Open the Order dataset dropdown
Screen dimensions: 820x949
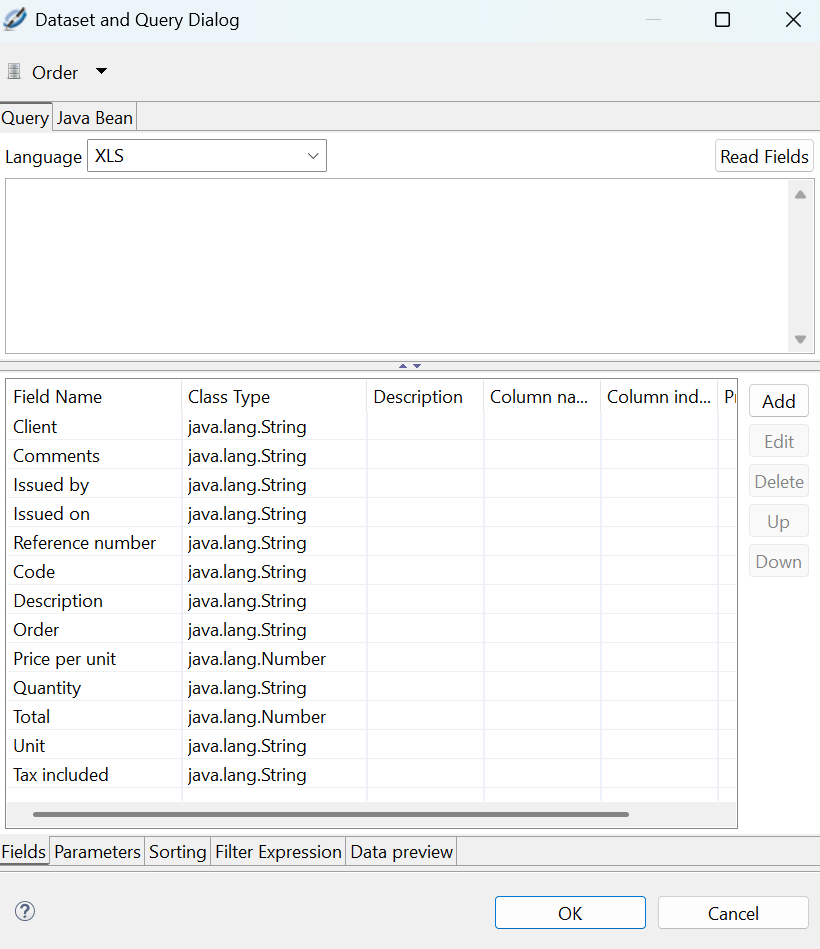100,71
